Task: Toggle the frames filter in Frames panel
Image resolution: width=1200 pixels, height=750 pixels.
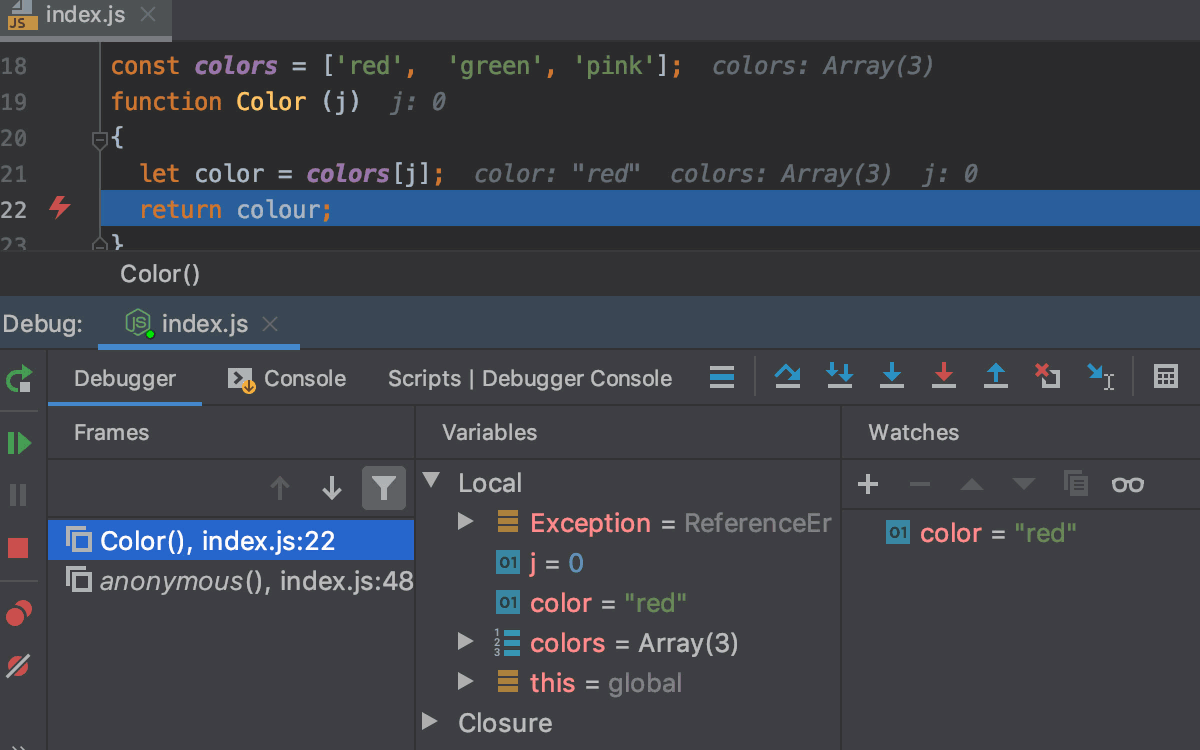Action: pos(384,487)
